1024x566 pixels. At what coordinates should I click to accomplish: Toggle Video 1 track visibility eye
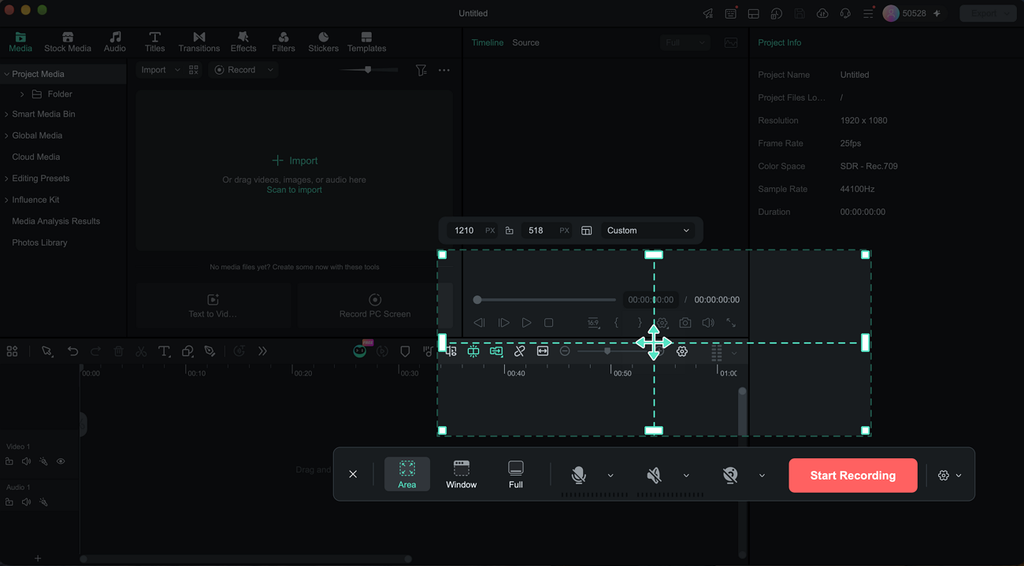click(x=61, y=462)
